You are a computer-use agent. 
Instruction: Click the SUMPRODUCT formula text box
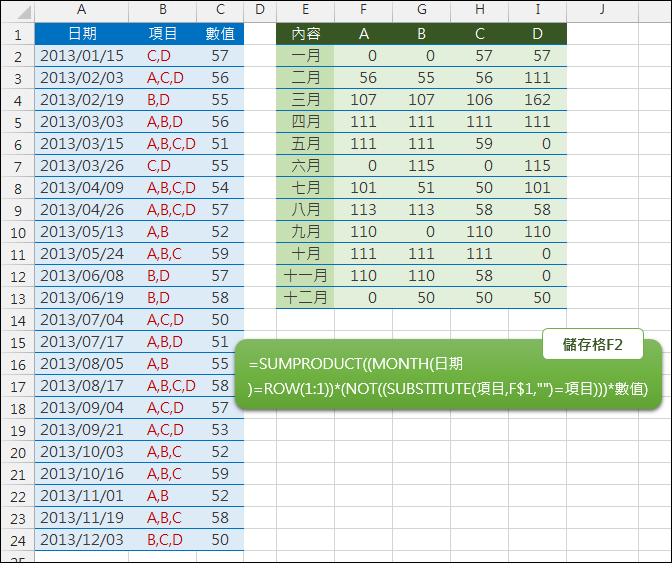pos(448,376)
